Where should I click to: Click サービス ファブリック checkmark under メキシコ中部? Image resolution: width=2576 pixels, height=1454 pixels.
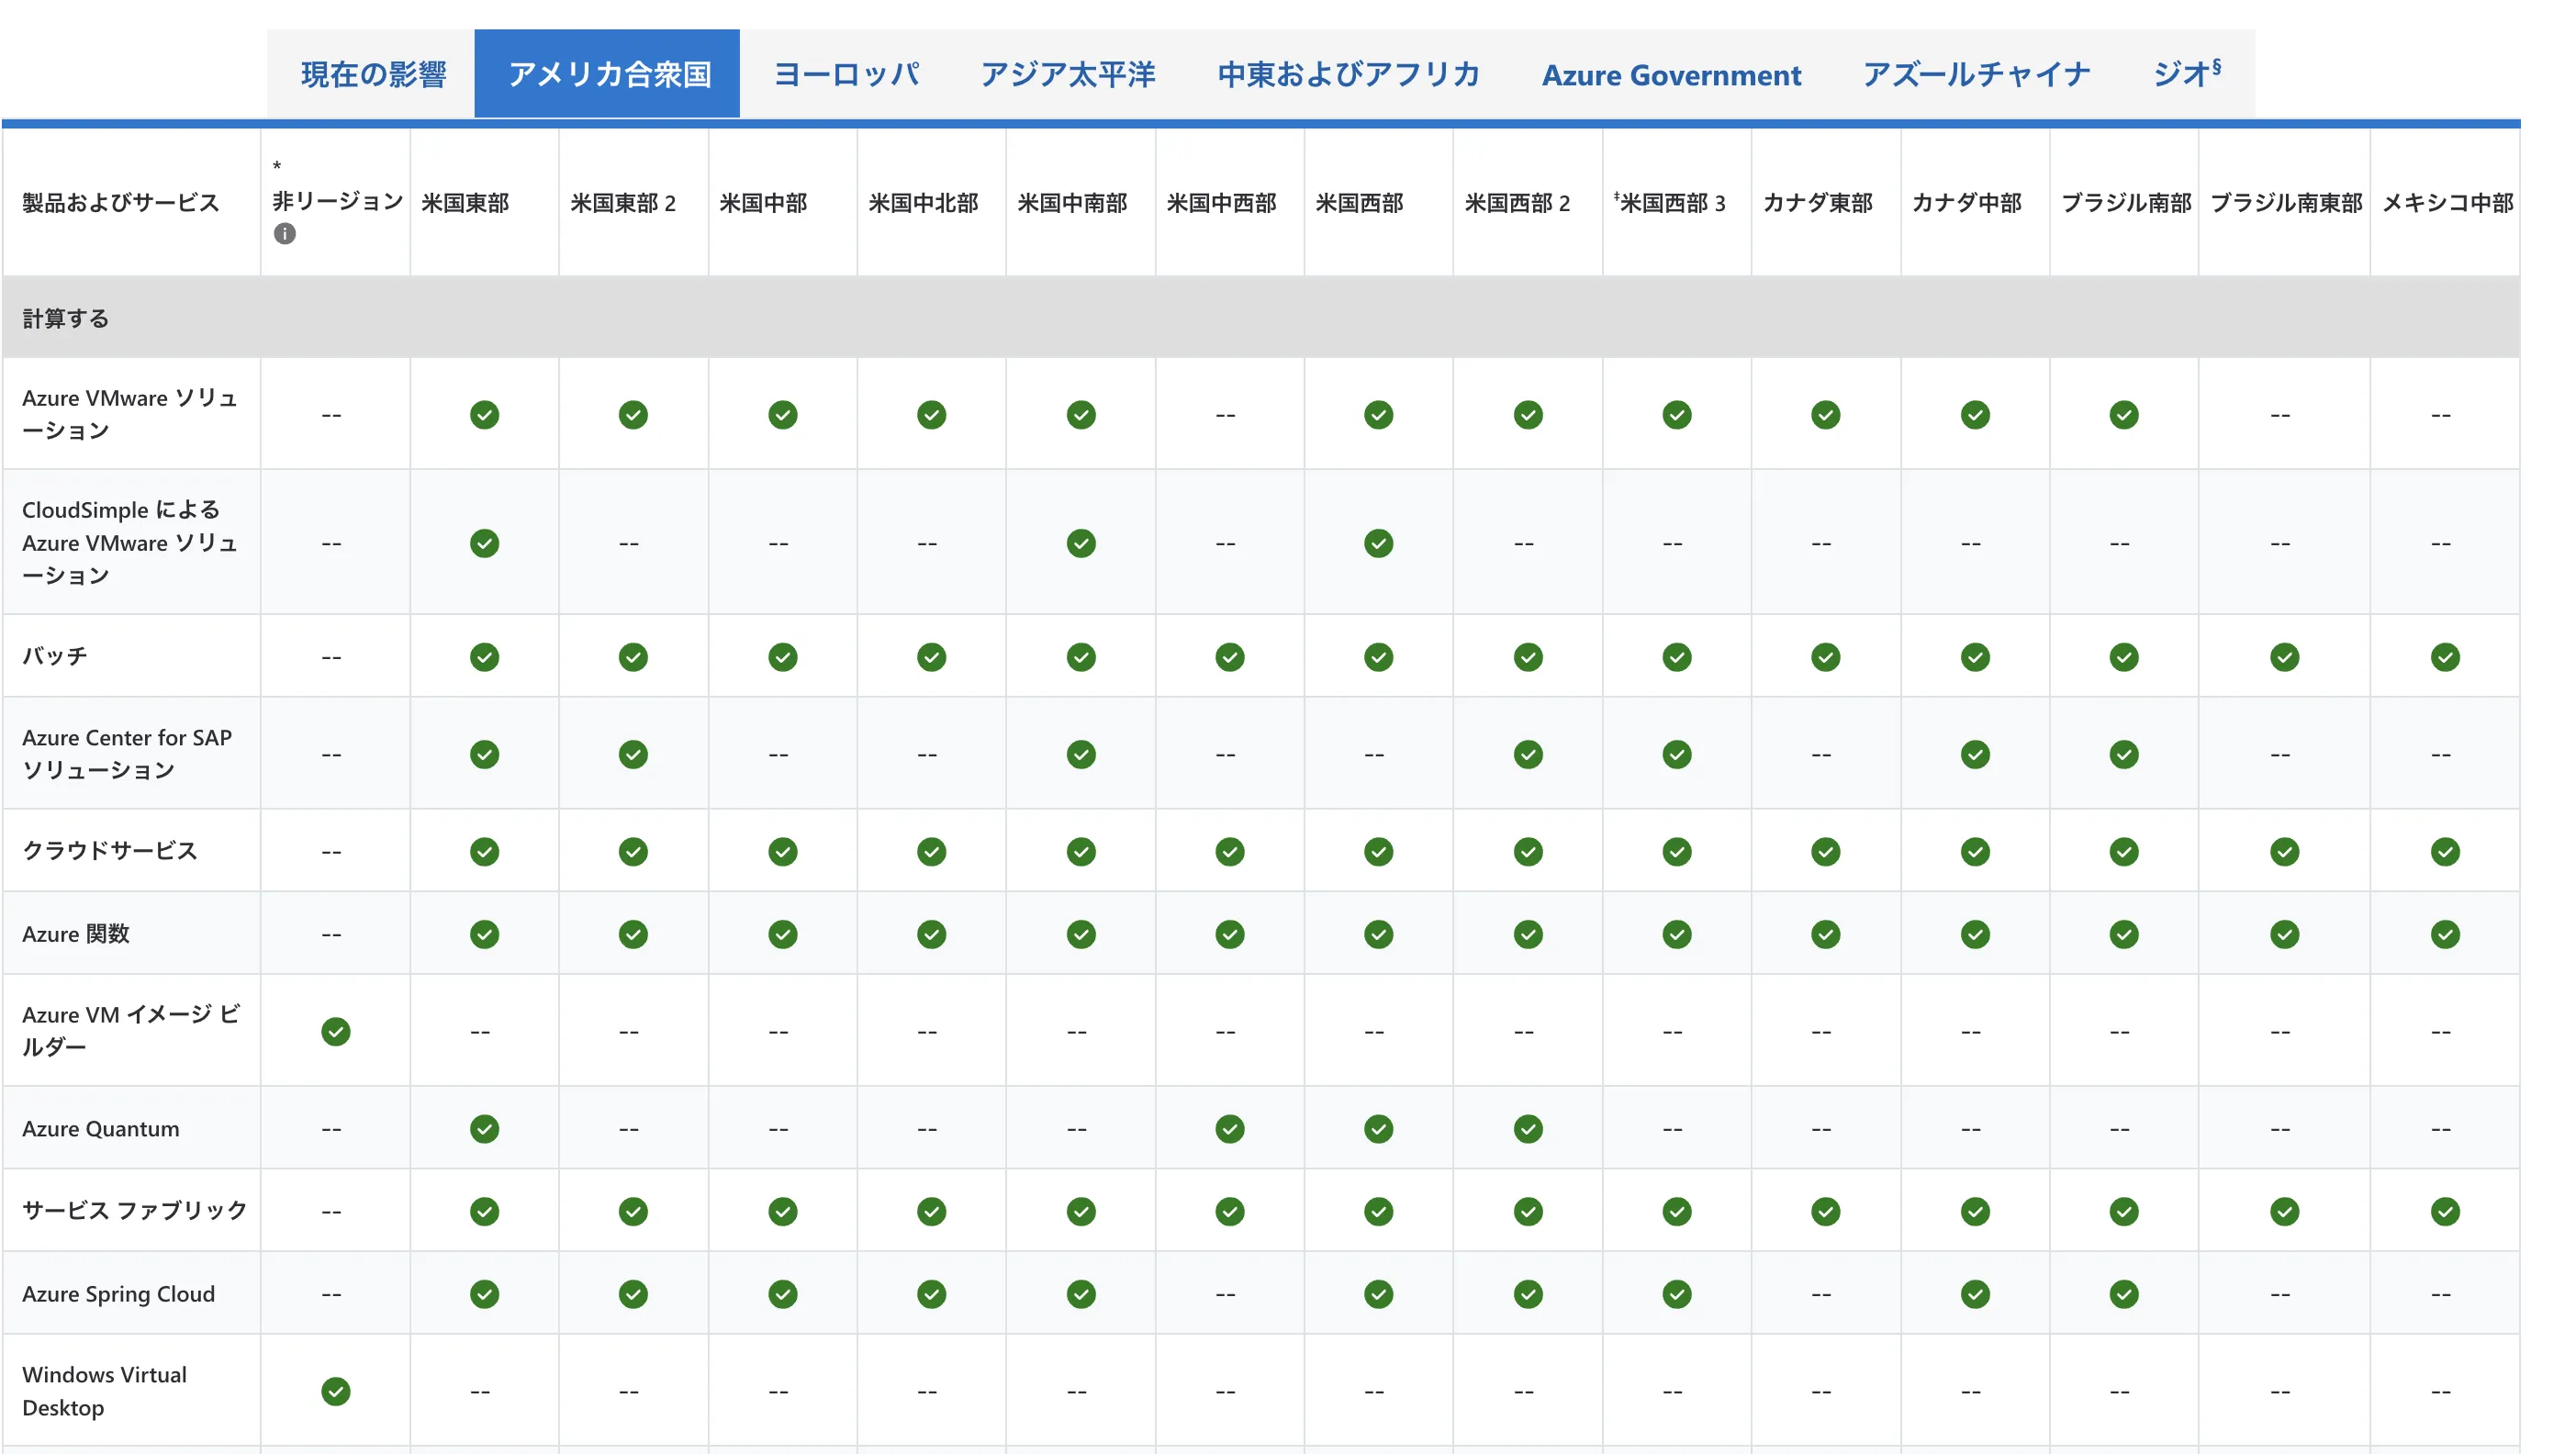click(2444, 1211)
